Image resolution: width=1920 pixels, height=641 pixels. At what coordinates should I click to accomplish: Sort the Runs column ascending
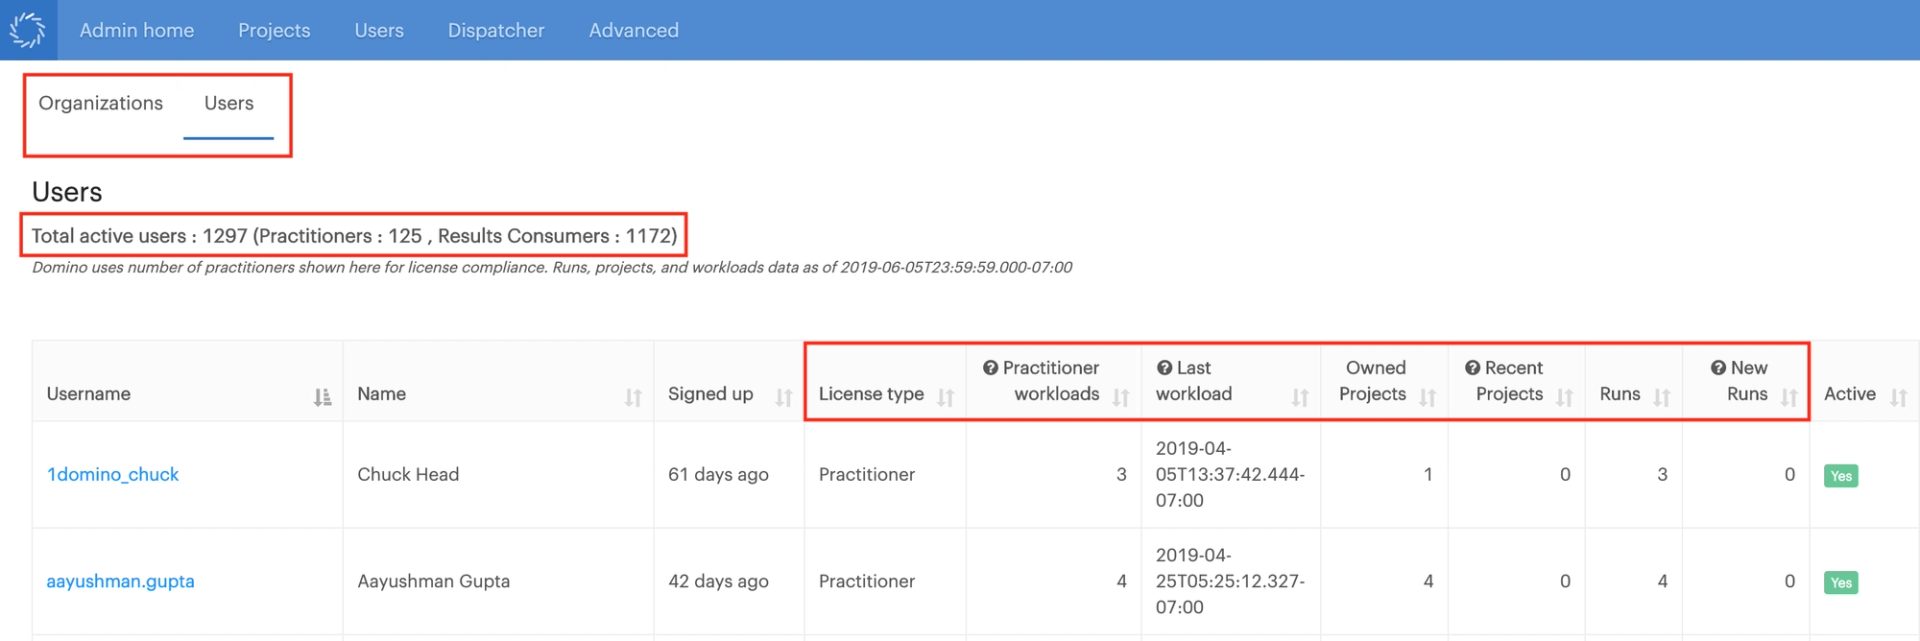point(1663,396)
